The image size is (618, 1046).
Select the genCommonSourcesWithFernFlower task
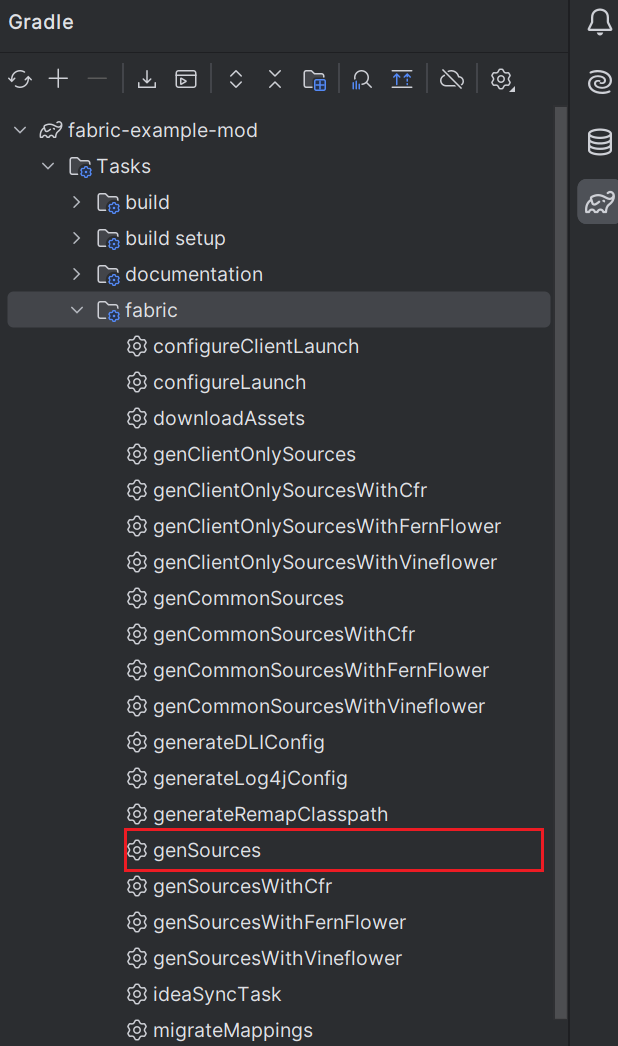pyautogui.click(x=321, y=670)
